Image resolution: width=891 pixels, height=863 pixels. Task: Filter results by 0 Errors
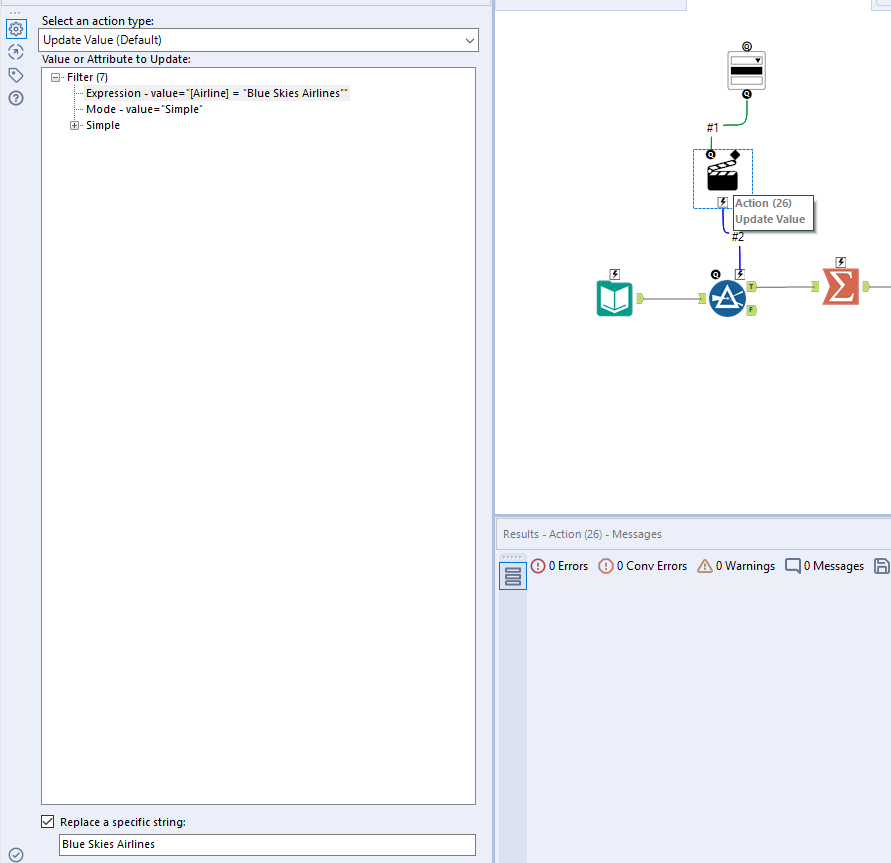[x=559, y=566]
